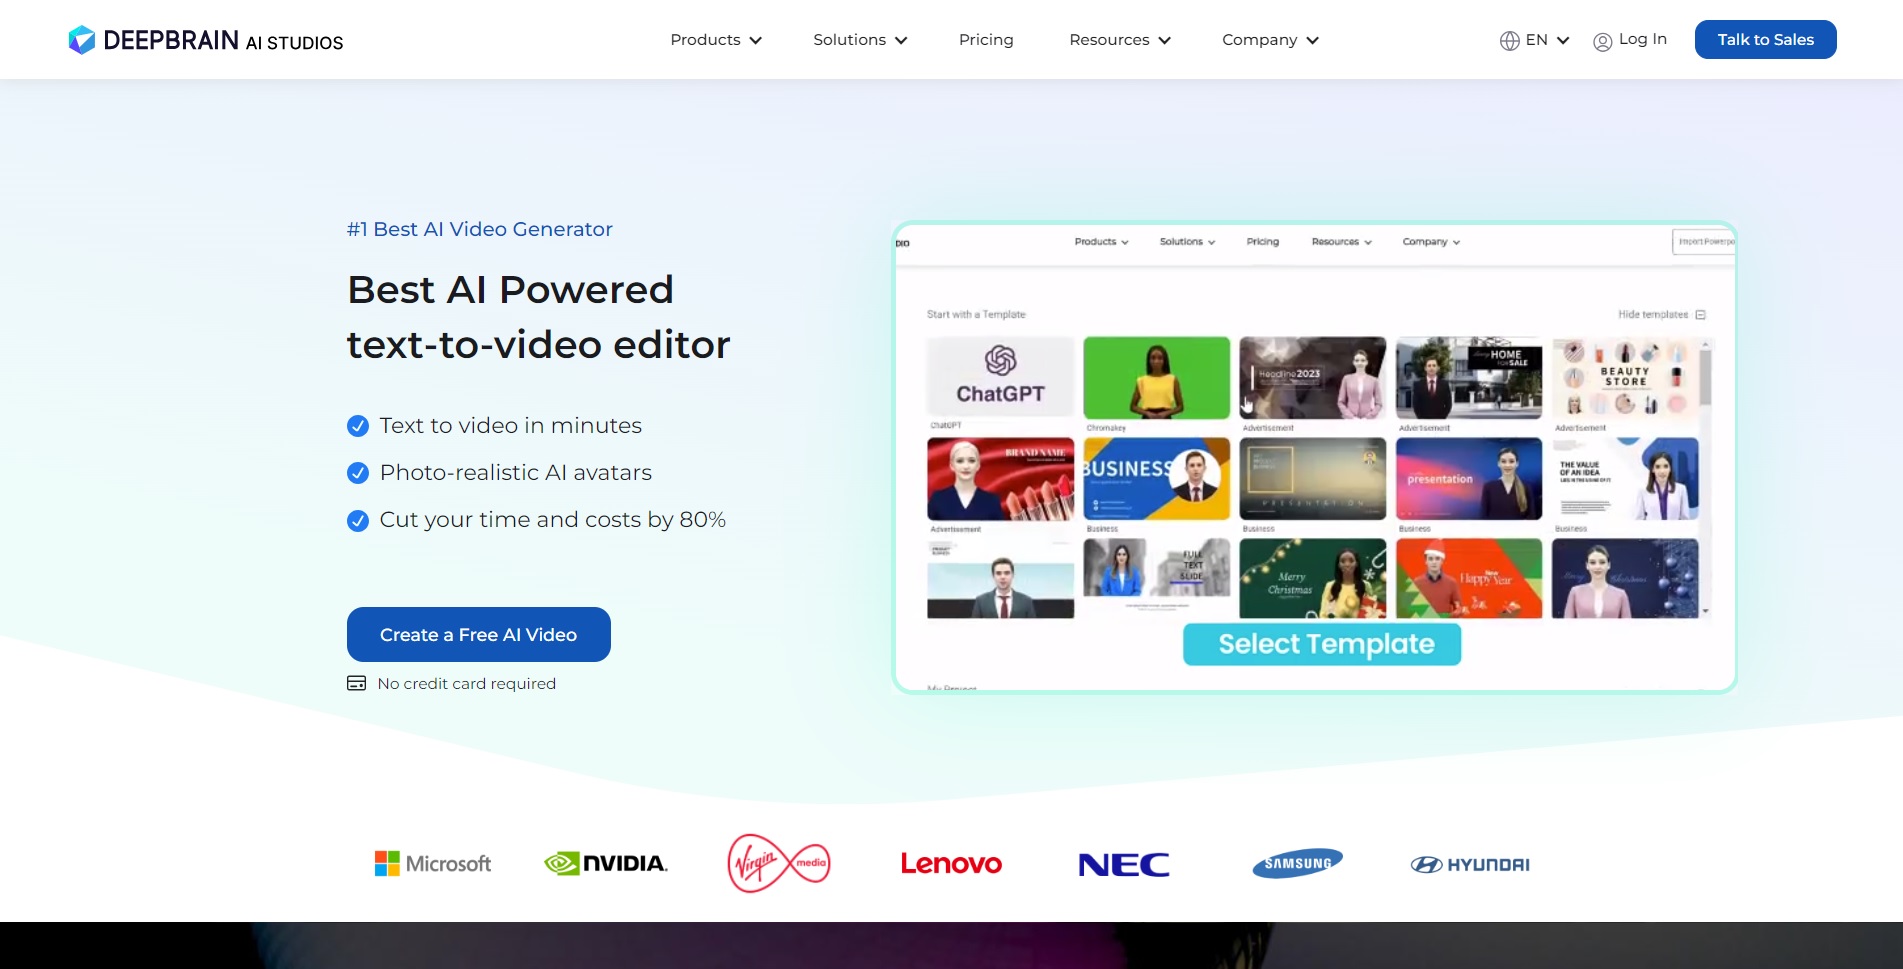
Task: Click the No credit card required text
Action: 466,683
